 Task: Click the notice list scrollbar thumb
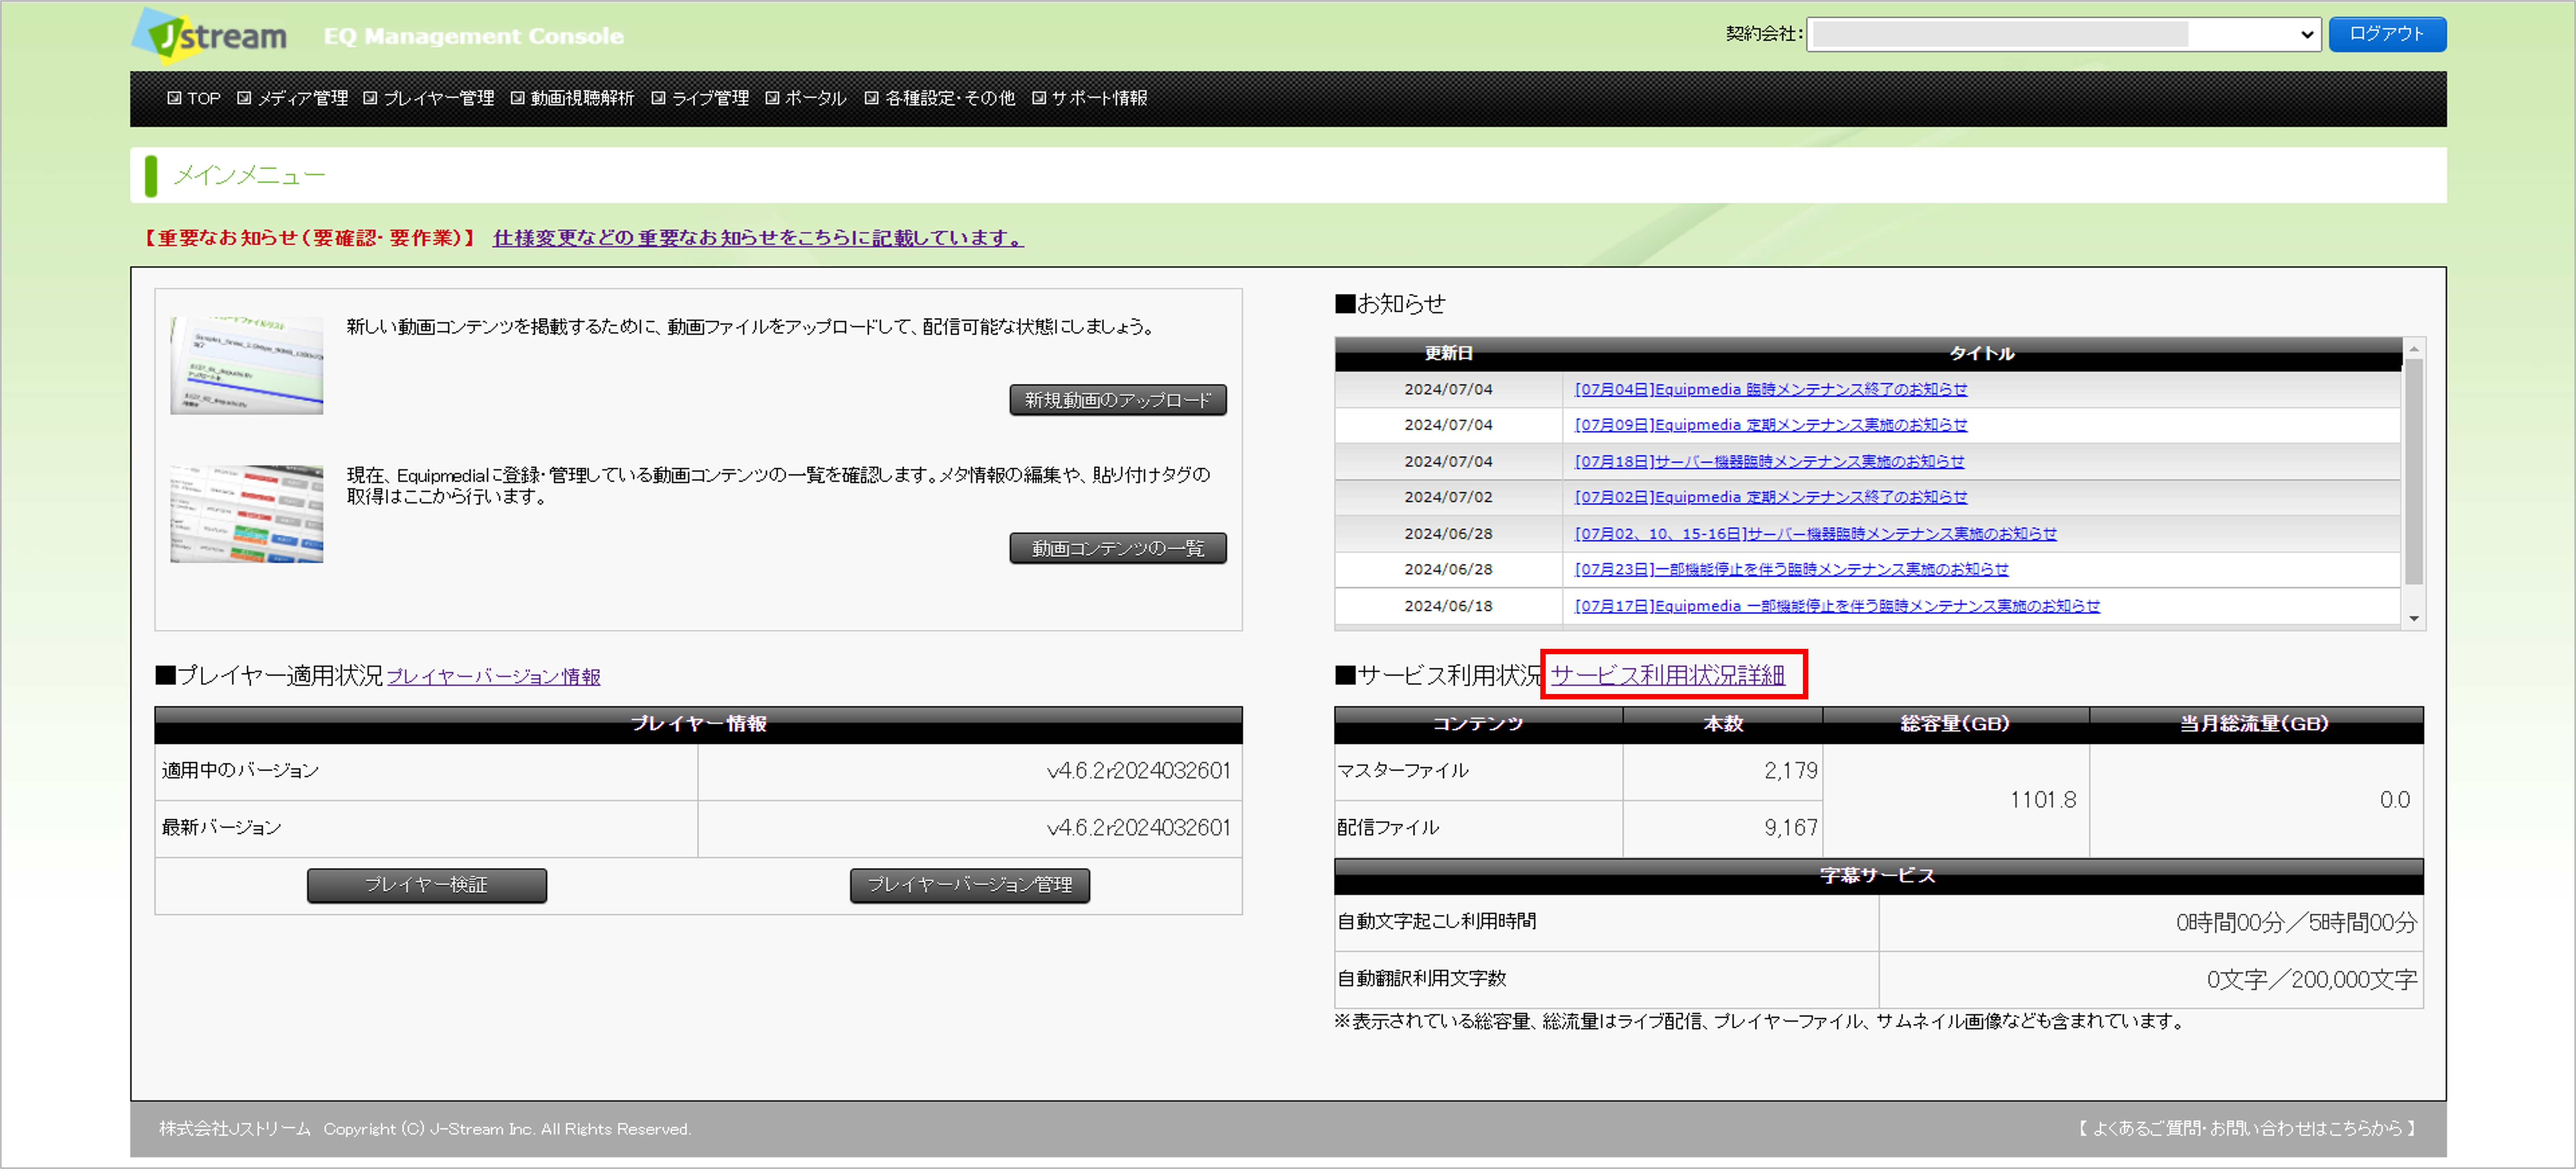(x=2414, y=471)
